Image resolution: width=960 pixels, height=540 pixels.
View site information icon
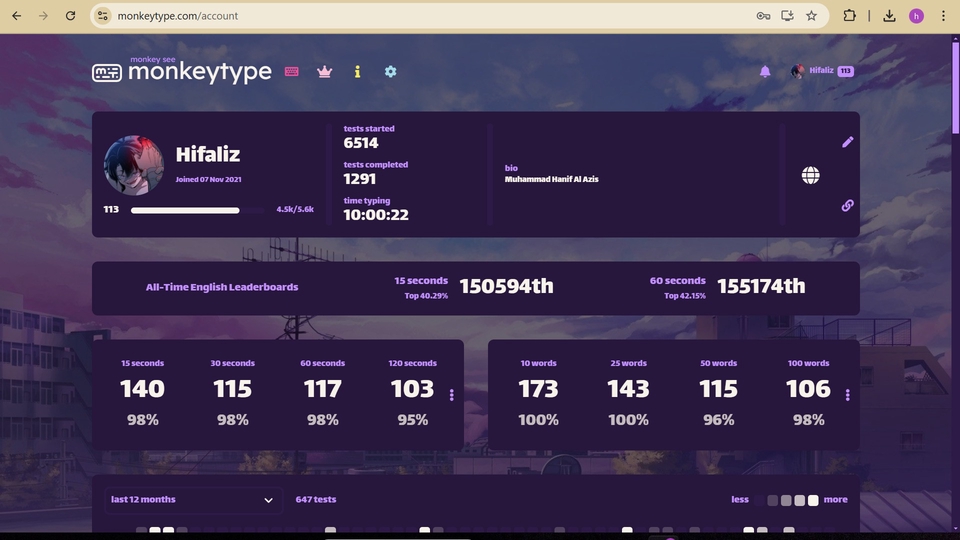coord(103,16)
